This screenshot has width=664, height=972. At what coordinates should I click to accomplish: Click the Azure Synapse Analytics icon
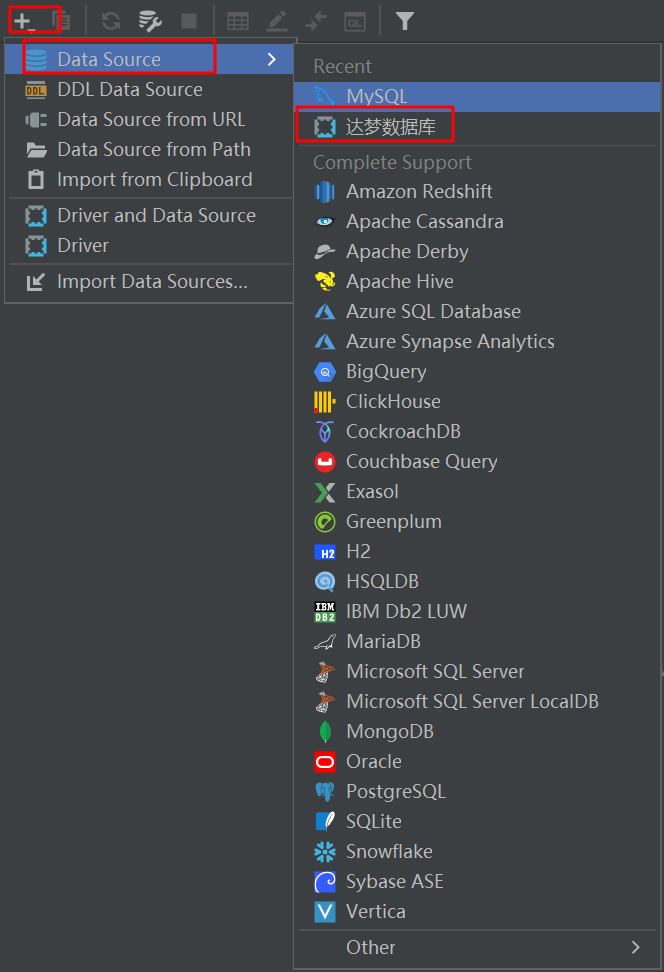tap(325, 342)
